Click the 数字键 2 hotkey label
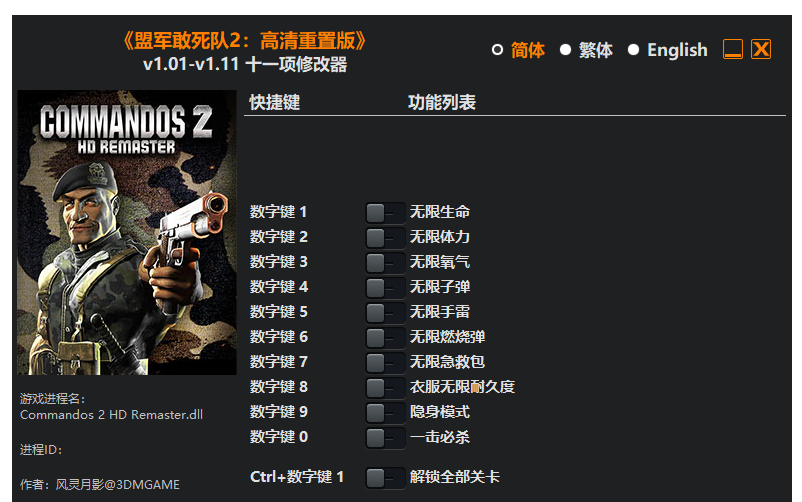 tap(278, 237)
